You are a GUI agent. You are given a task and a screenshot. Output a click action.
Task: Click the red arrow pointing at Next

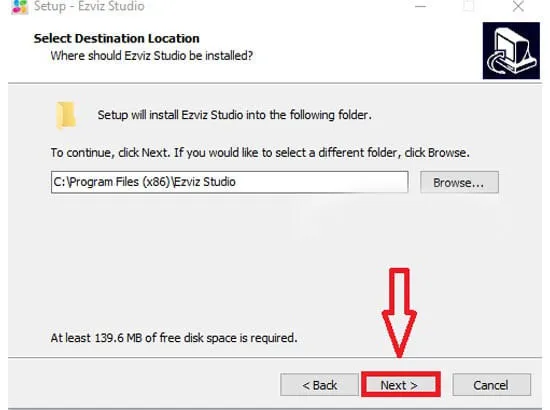coord(399,312)
